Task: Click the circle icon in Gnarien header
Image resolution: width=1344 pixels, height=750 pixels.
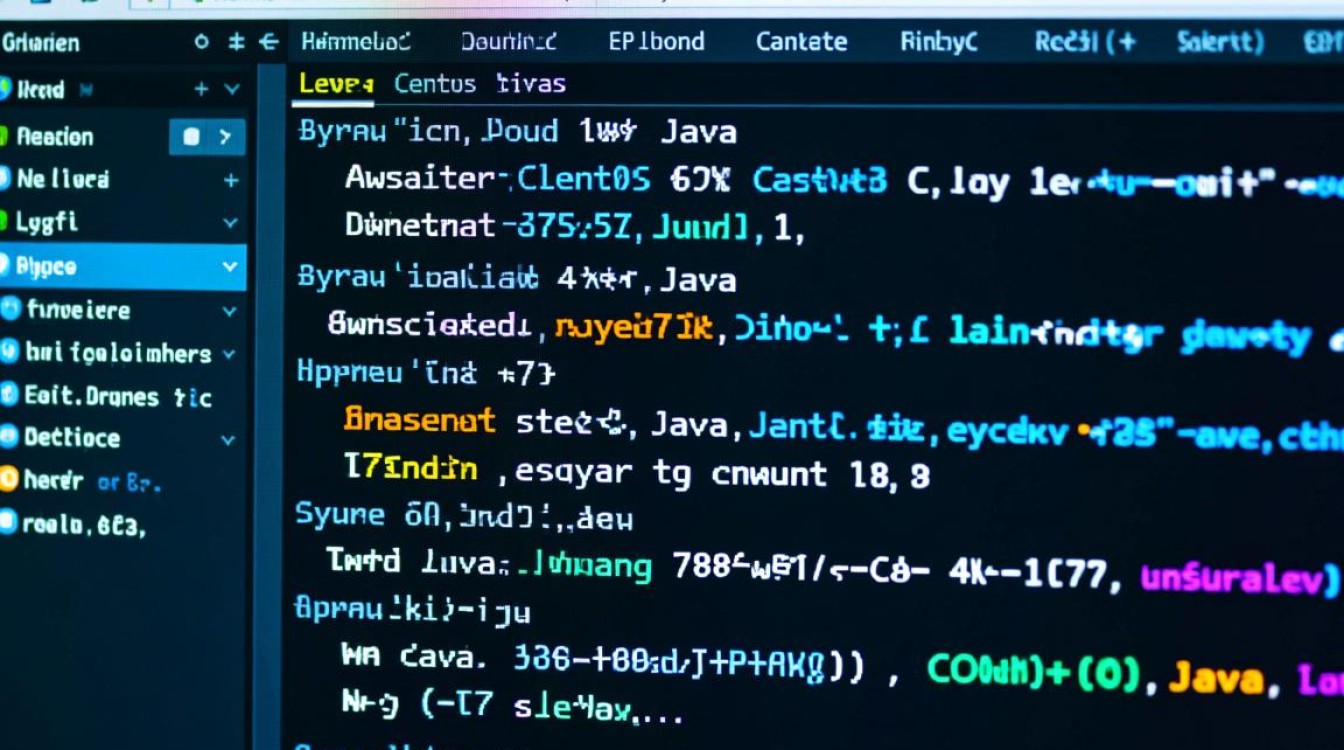Action: (202, 42)
